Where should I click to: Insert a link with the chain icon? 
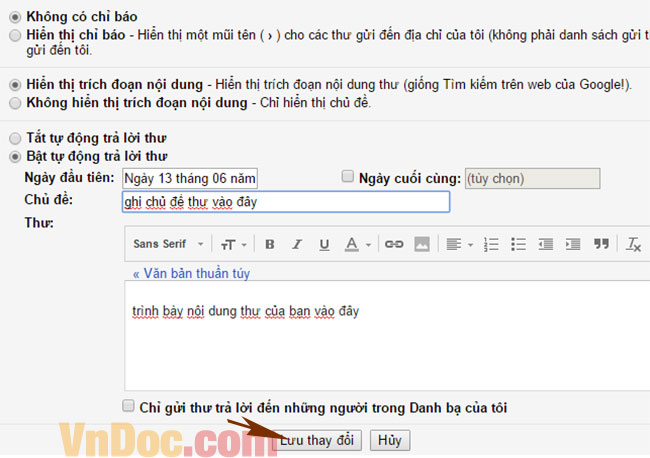pyautogui.click(x=394, y=244)
